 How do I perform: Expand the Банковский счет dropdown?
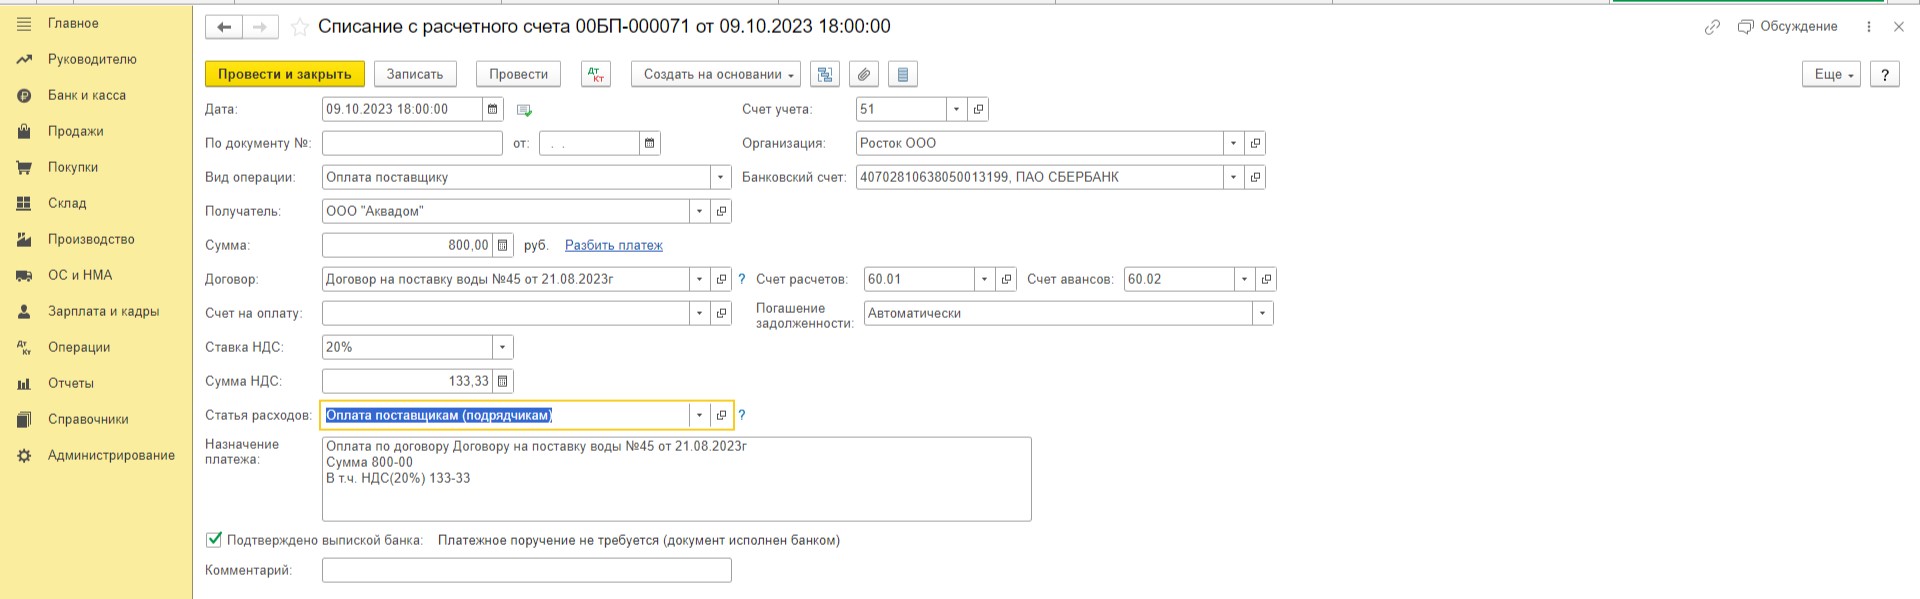click(x=1234, y=177)
